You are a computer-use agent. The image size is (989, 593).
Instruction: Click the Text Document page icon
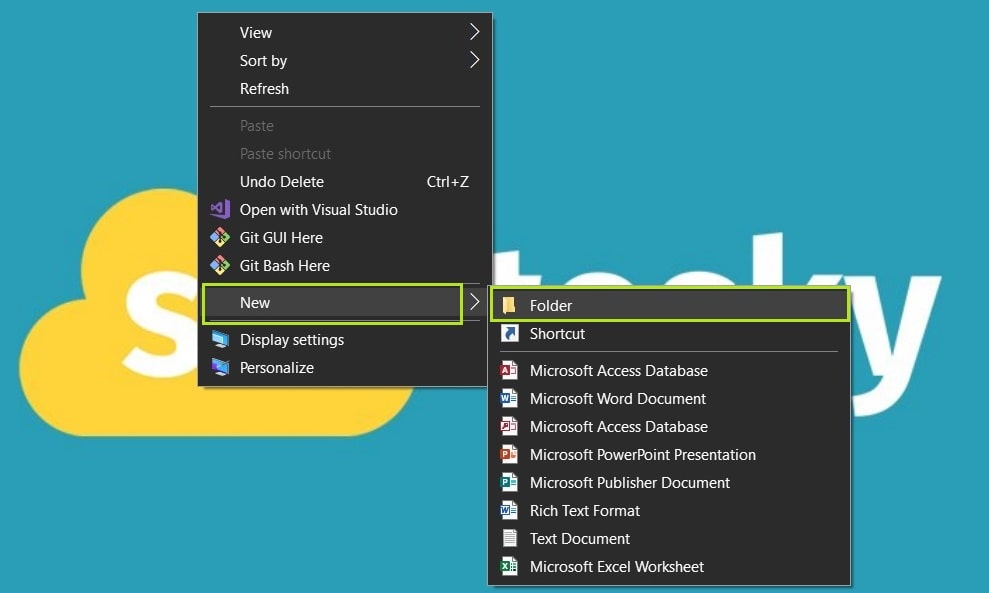click(x=509, y=538)
